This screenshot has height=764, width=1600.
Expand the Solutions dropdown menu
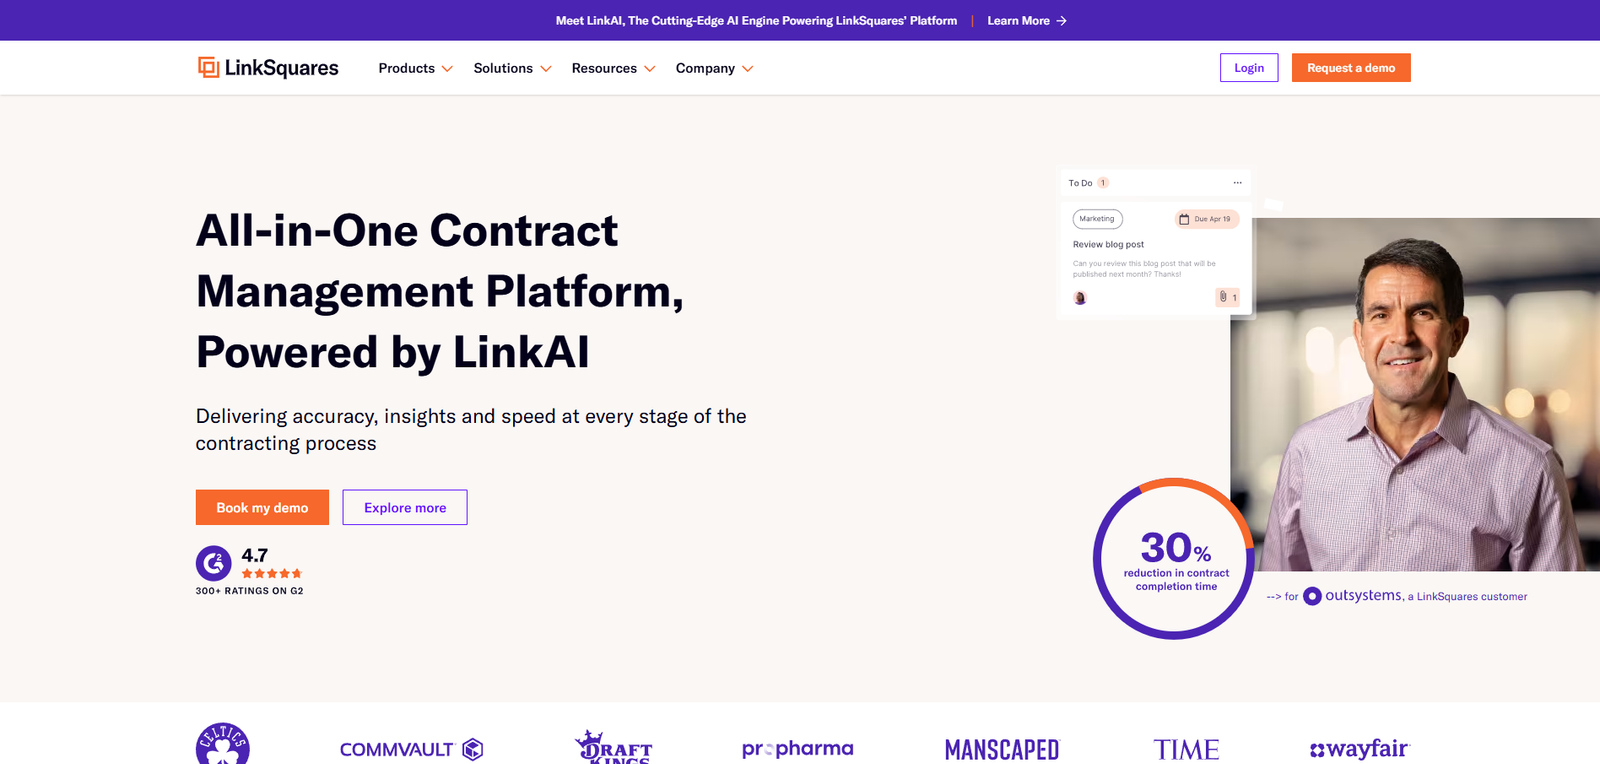pyautogui.click(x=512, y=68)
